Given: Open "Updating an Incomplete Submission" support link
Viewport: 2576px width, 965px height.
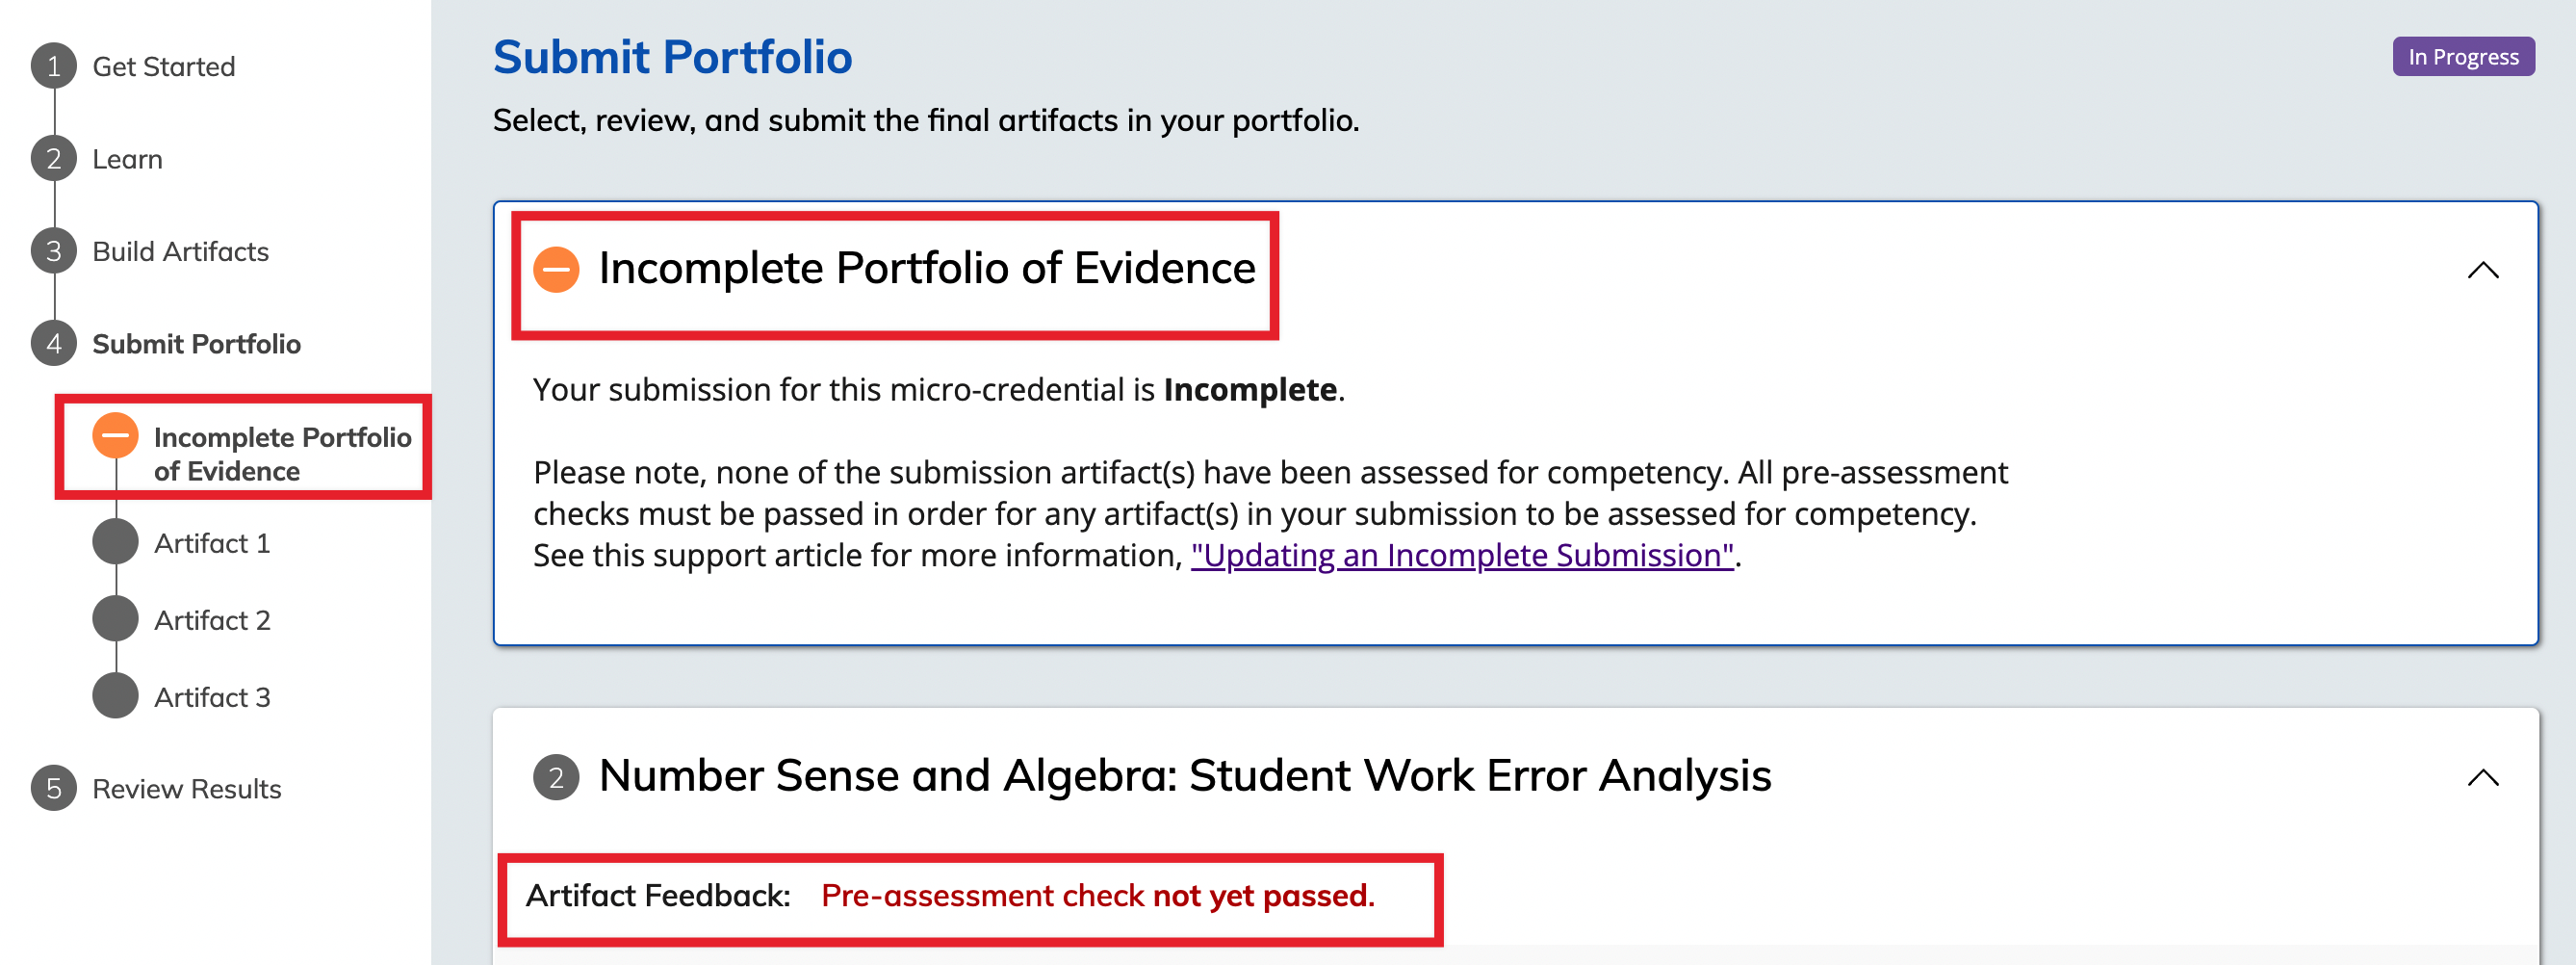Looking at the screenshot, I should click(x=1461, y=555).
